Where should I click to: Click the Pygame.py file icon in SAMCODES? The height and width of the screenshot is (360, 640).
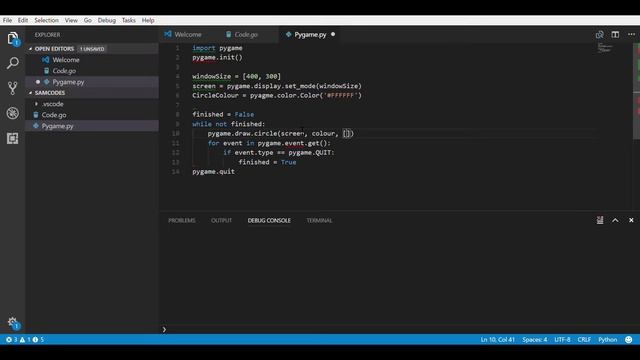click(x=36, y=126)
